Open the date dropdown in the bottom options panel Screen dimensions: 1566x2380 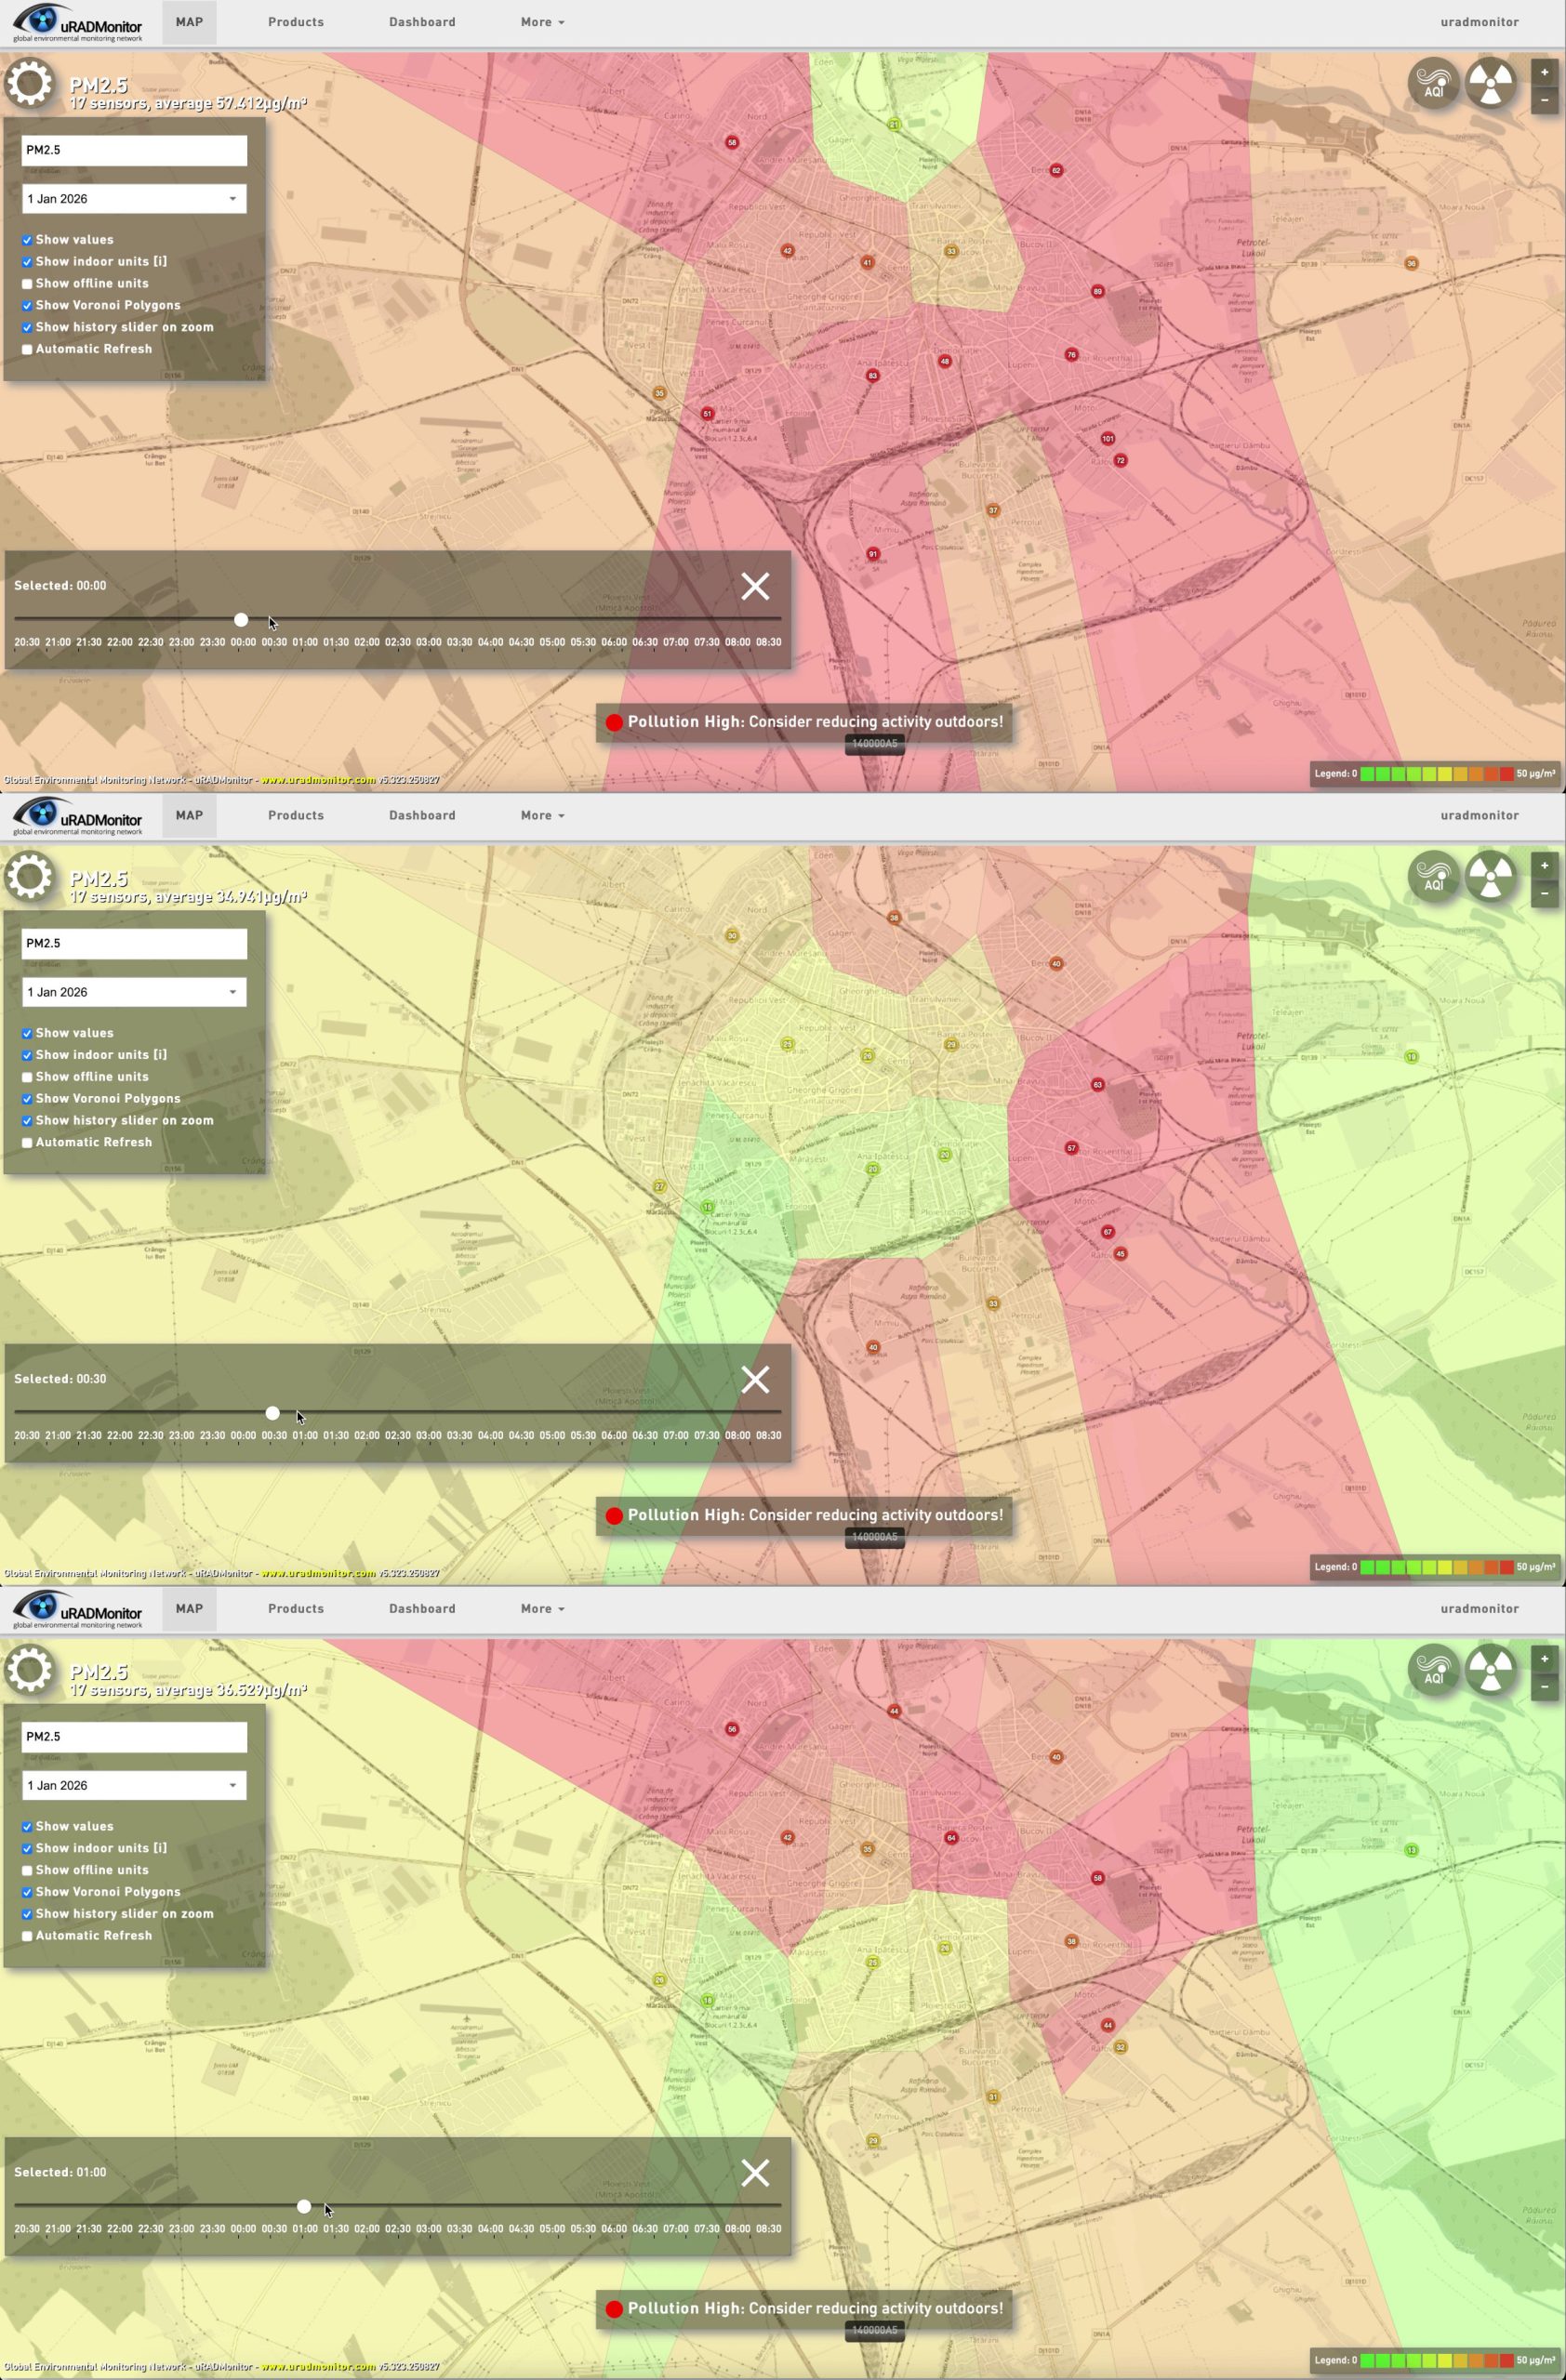pos(134,1785)
